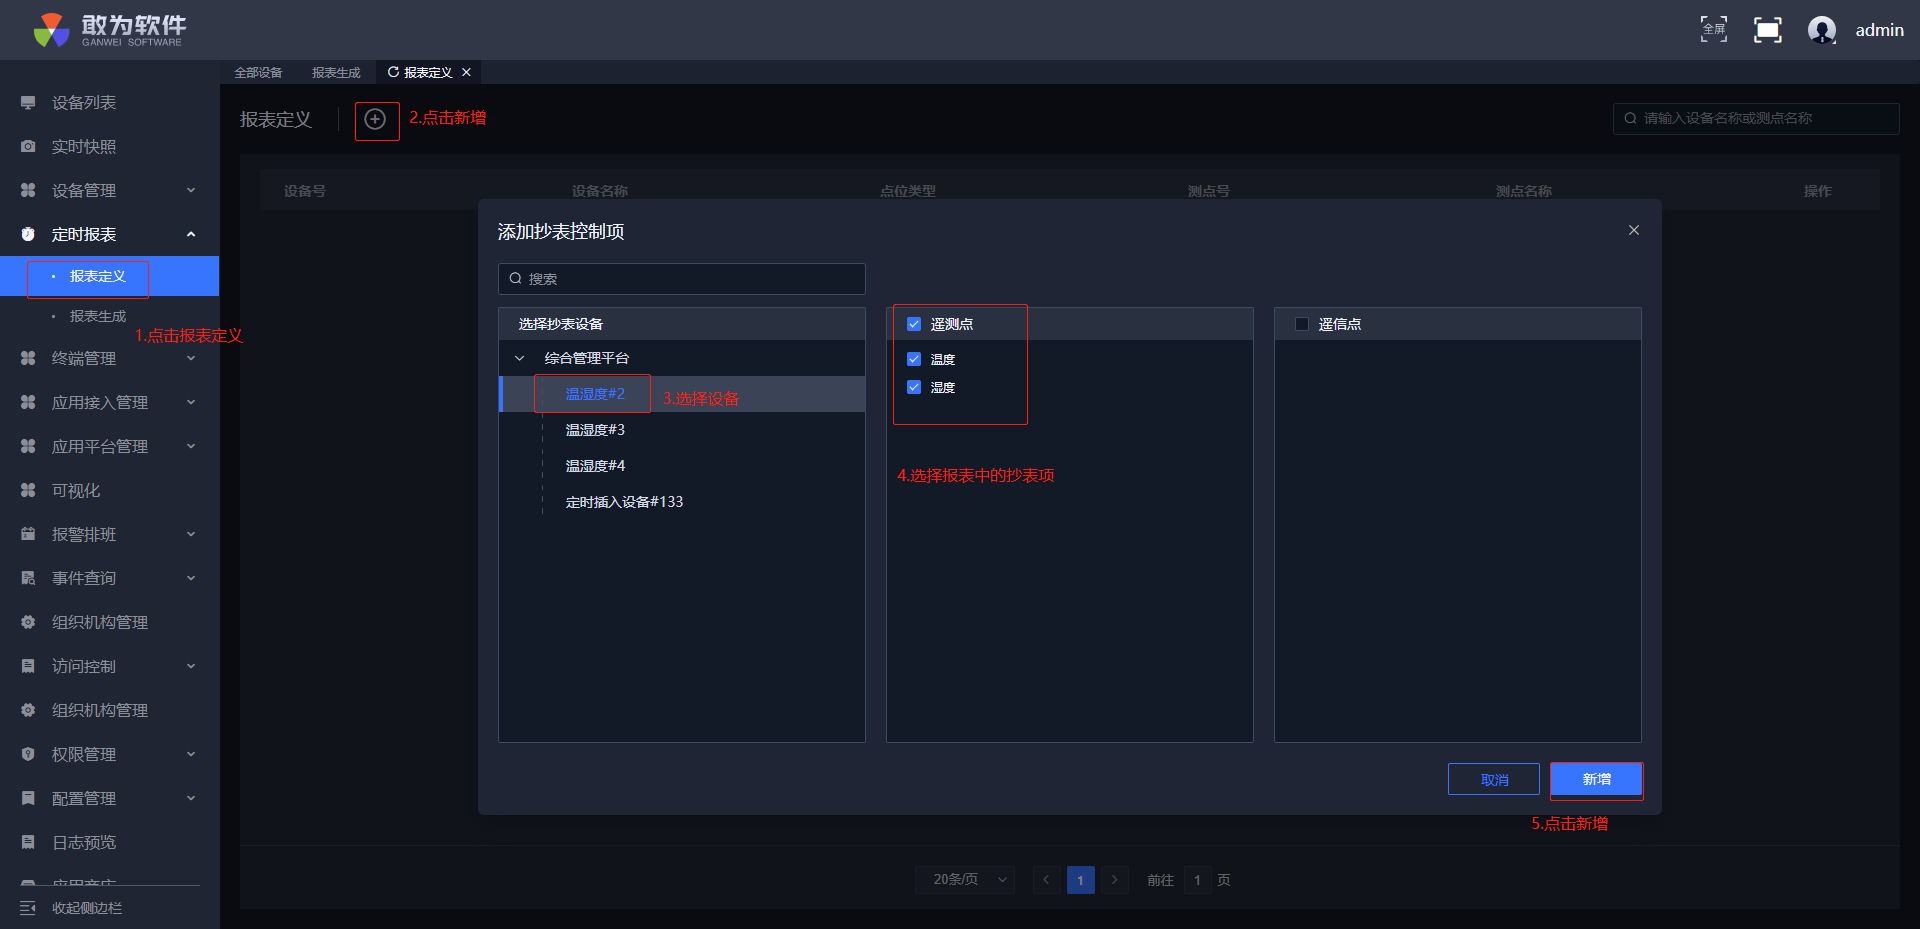The height and width of the screenshot is (929, 1920).
Task: Open 日志预览 via its sidebar icon
Action: [28, 843]
